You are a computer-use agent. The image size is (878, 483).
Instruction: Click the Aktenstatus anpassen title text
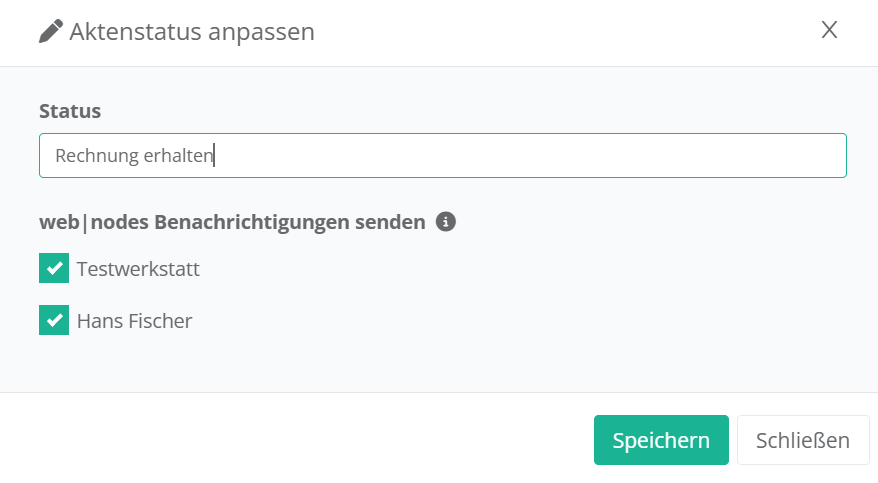[x=192, y=32]
